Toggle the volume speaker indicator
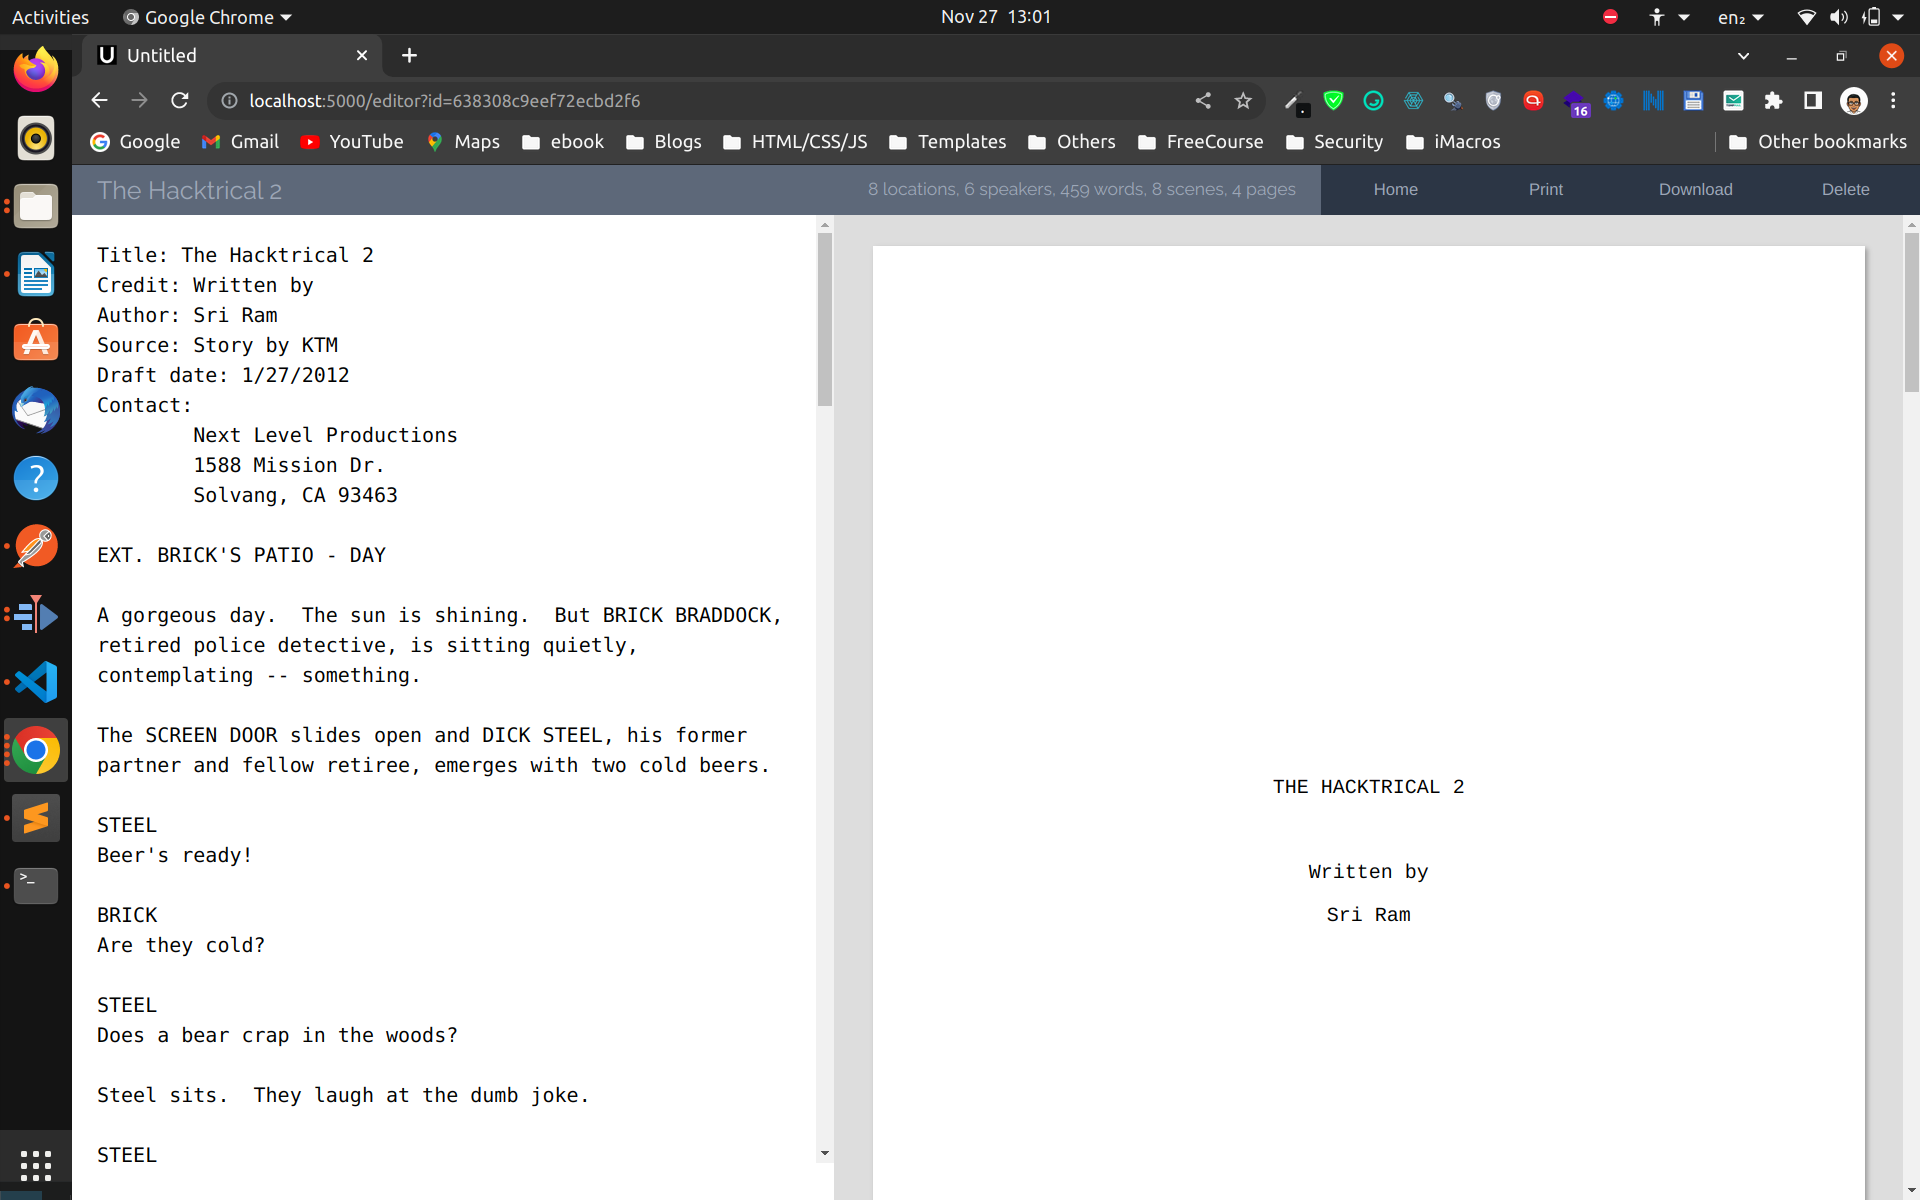This screenshot has width=1920, height=1200. point(1838,17)
